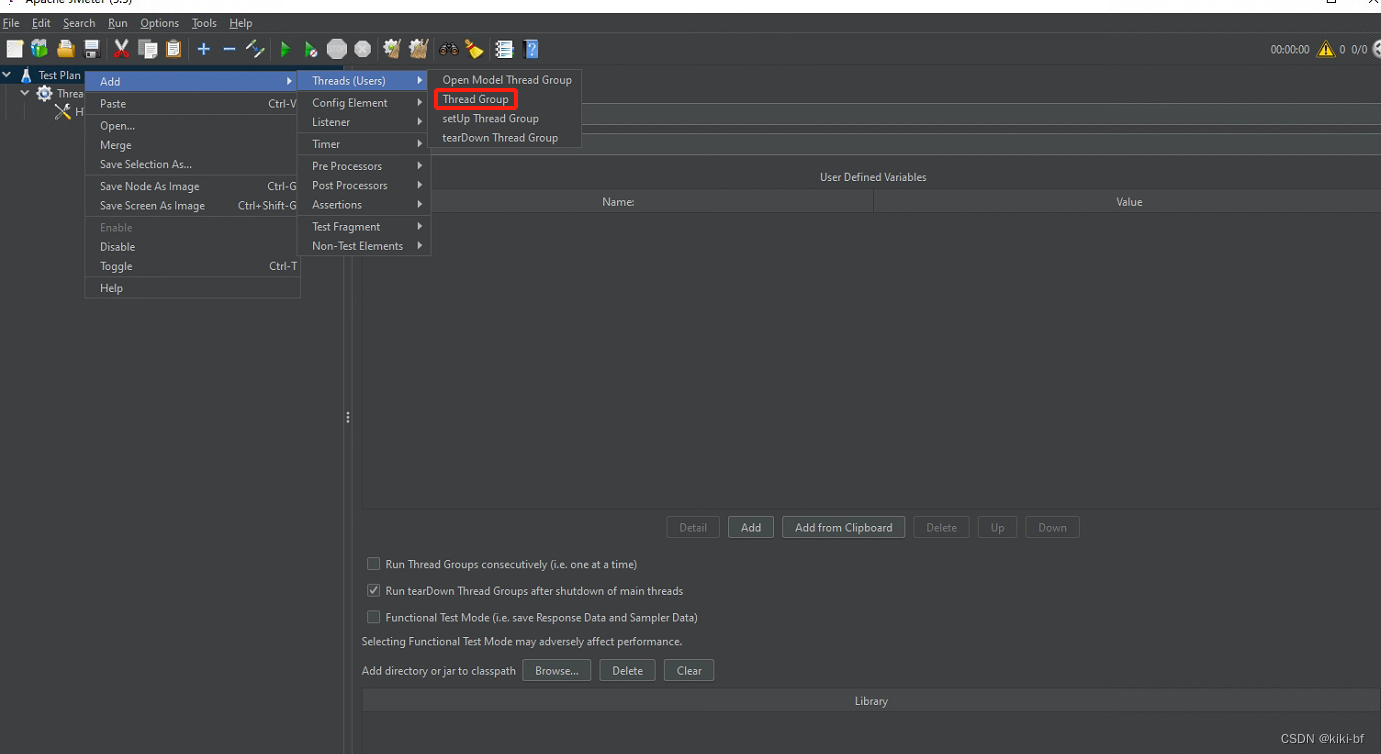Collapse the Test Plan tree node arrow
This screenshot has width=1381, height=754.
8,75
